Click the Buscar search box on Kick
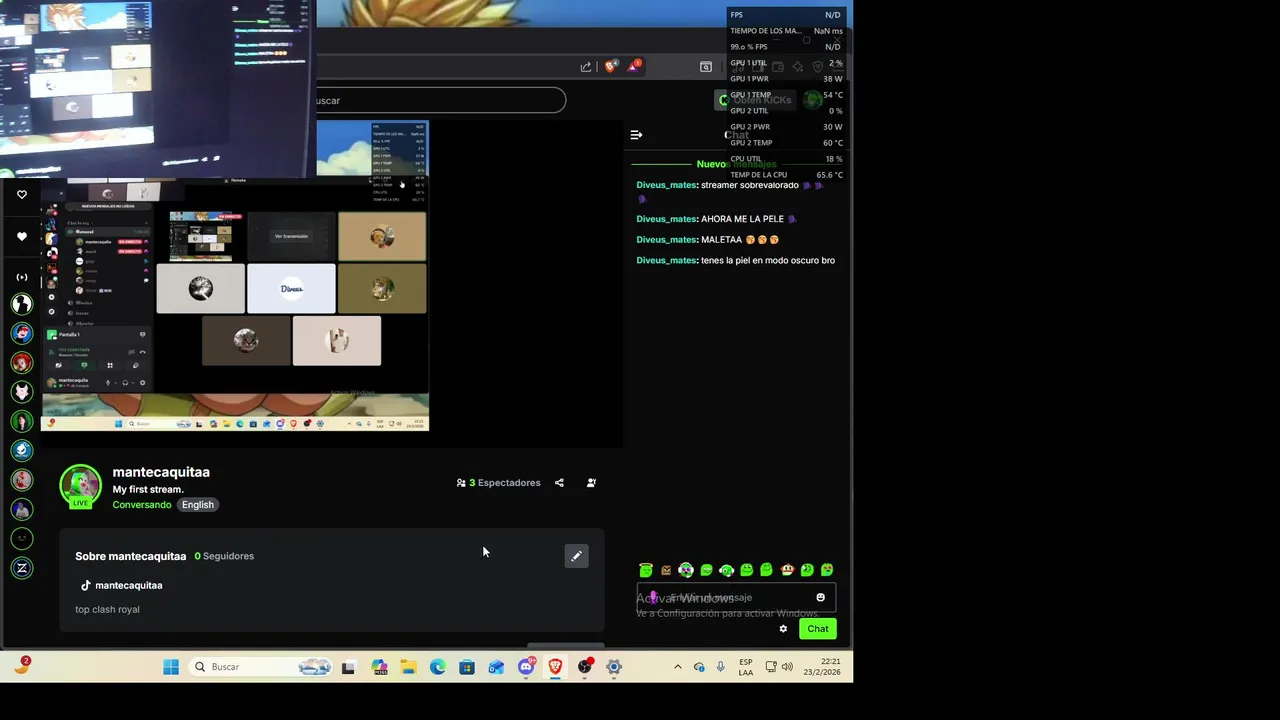This screenshot has width=1280, height=720. point(440,100)
